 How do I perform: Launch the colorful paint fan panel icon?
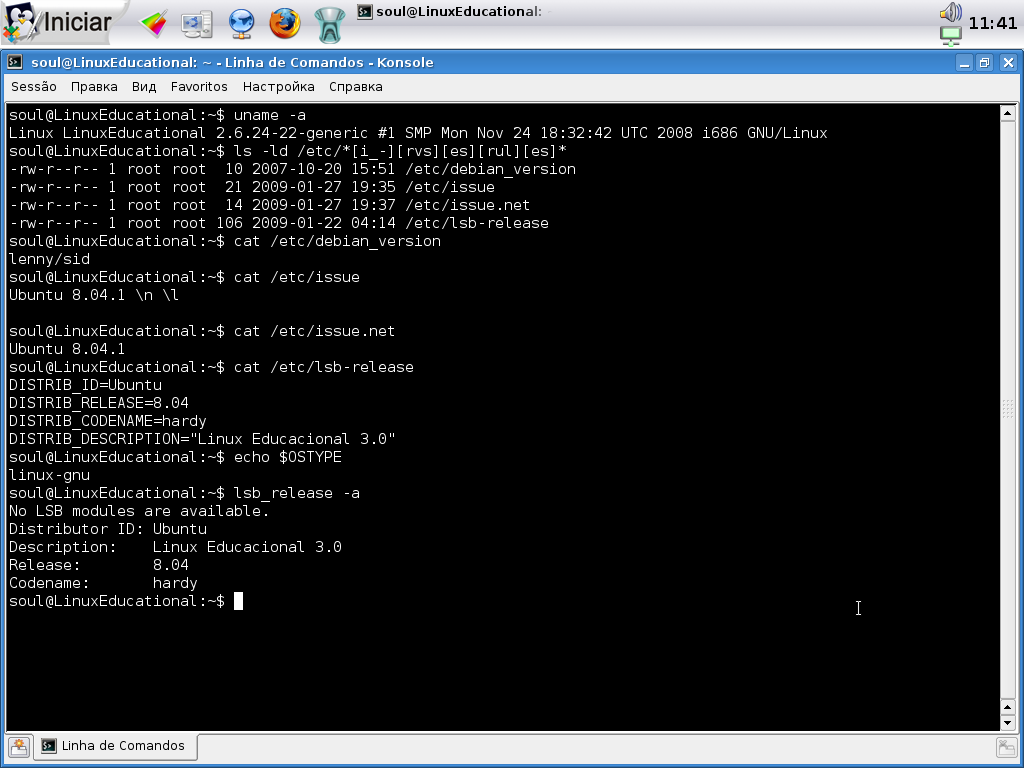click(154, 24)
